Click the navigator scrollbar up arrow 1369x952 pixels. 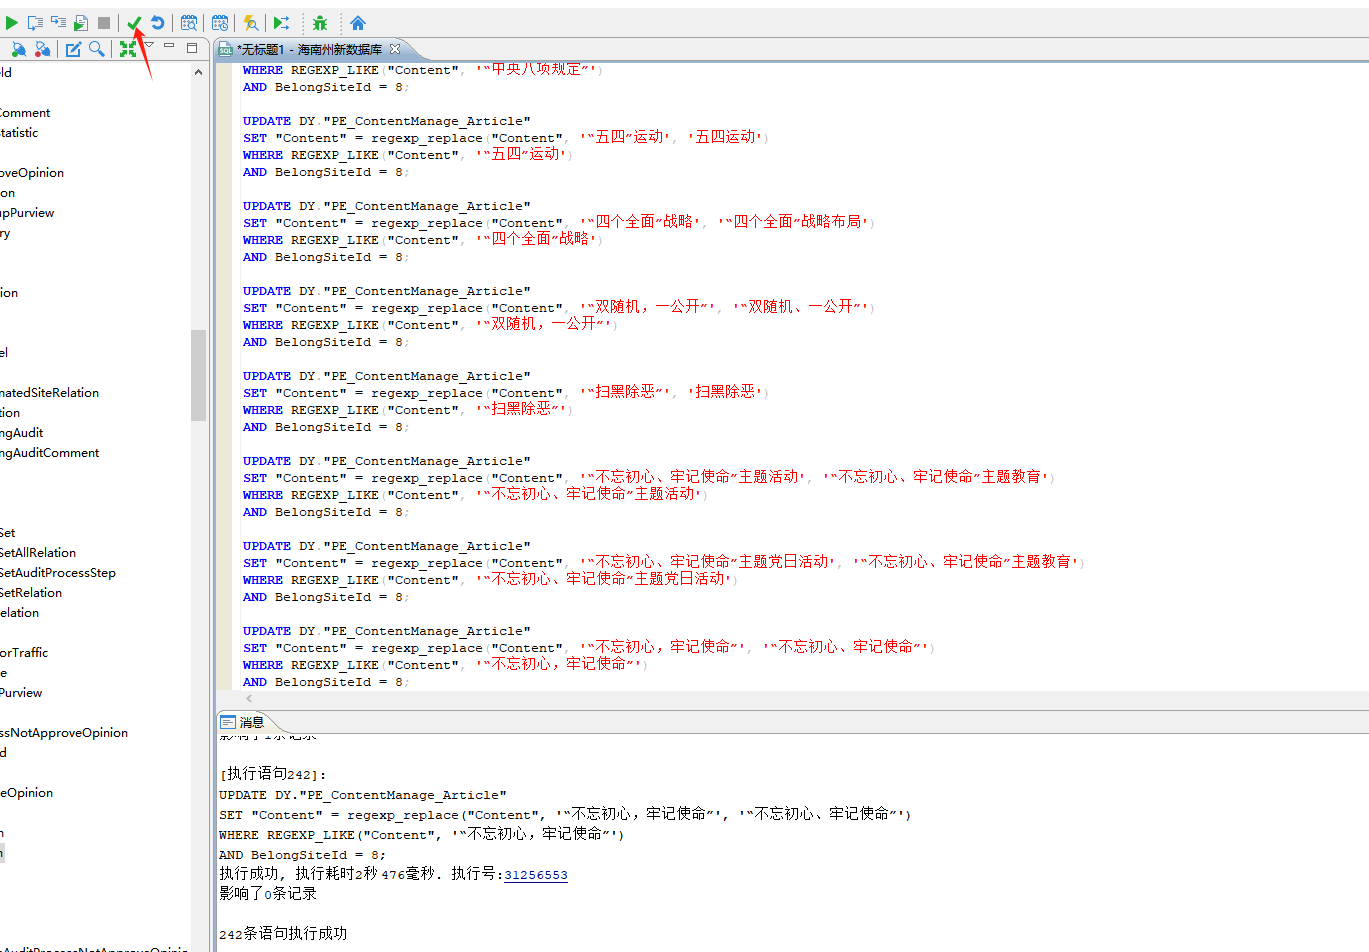(198, 72)
